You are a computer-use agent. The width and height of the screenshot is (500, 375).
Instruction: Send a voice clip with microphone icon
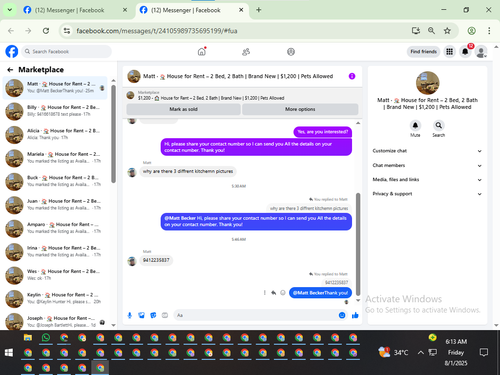pos(130,315)
